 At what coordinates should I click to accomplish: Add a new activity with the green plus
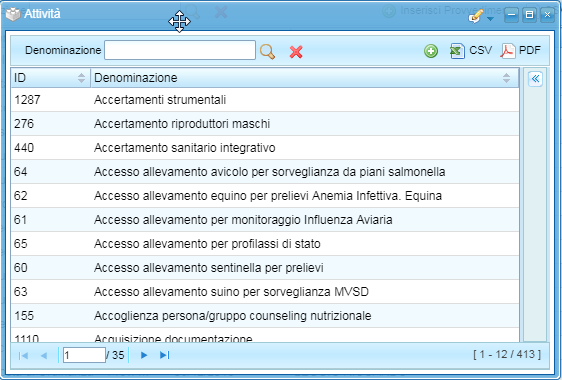(431, 51)
